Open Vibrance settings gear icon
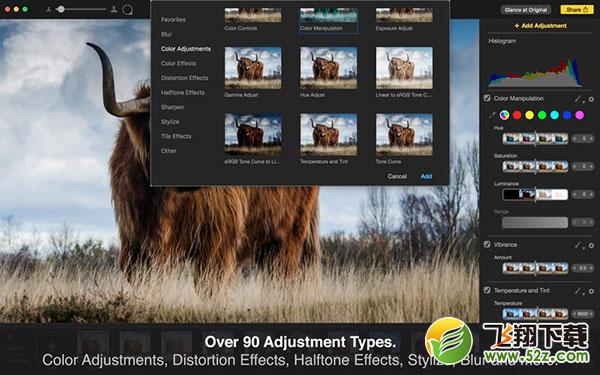 click(591, 245)
